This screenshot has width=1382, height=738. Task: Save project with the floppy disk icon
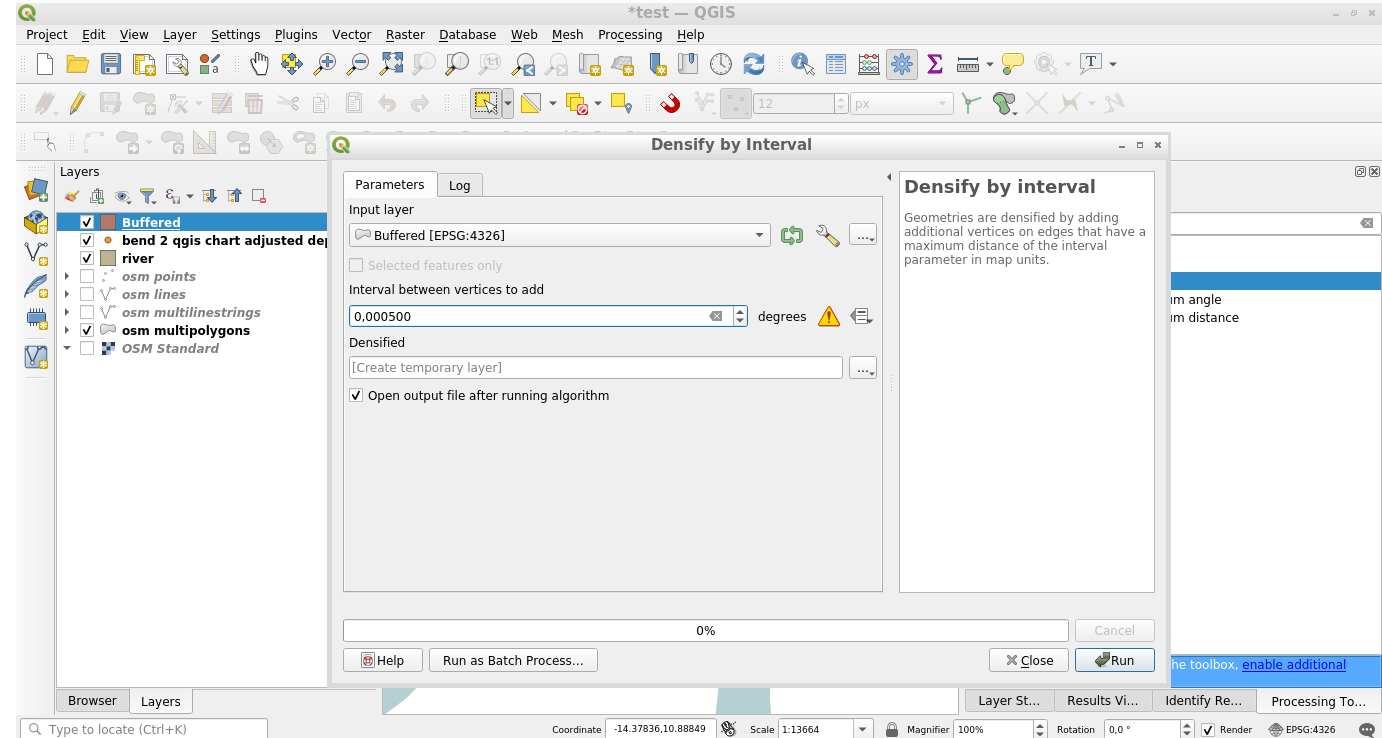click(111, 64)
